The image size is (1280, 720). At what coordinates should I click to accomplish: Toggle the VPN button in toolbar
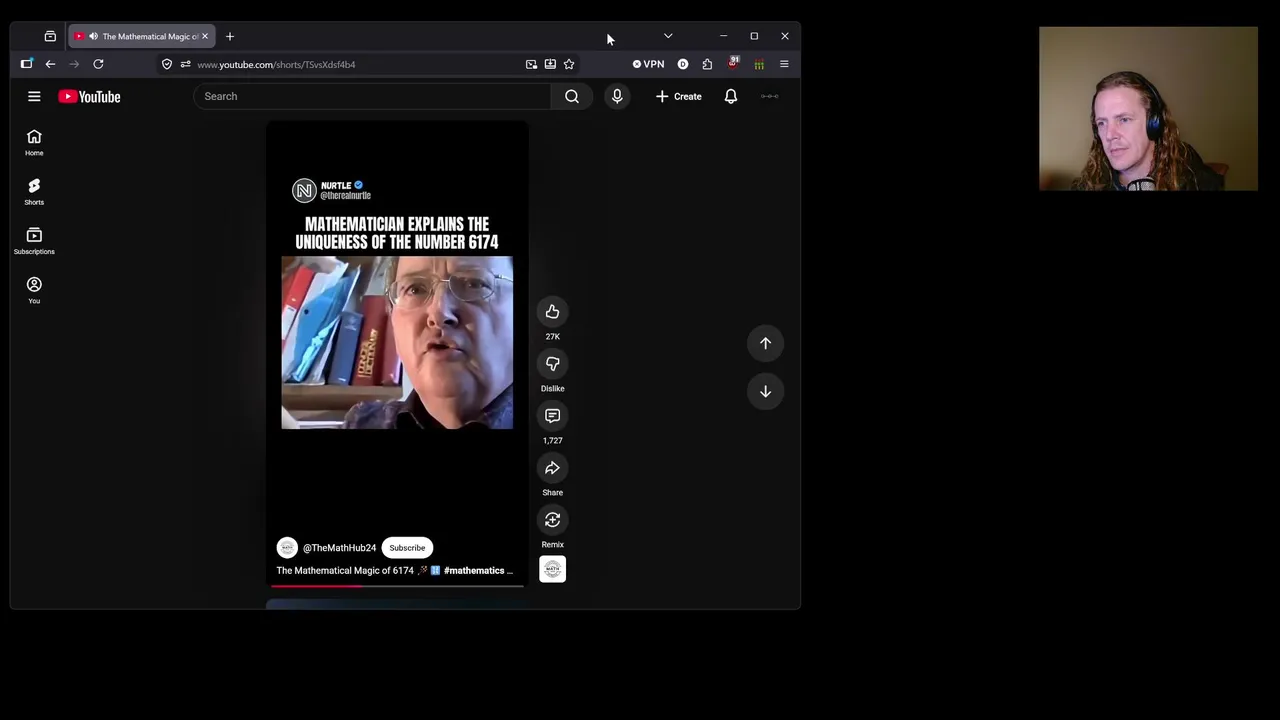pyautogui.click(x=648, y=64)
